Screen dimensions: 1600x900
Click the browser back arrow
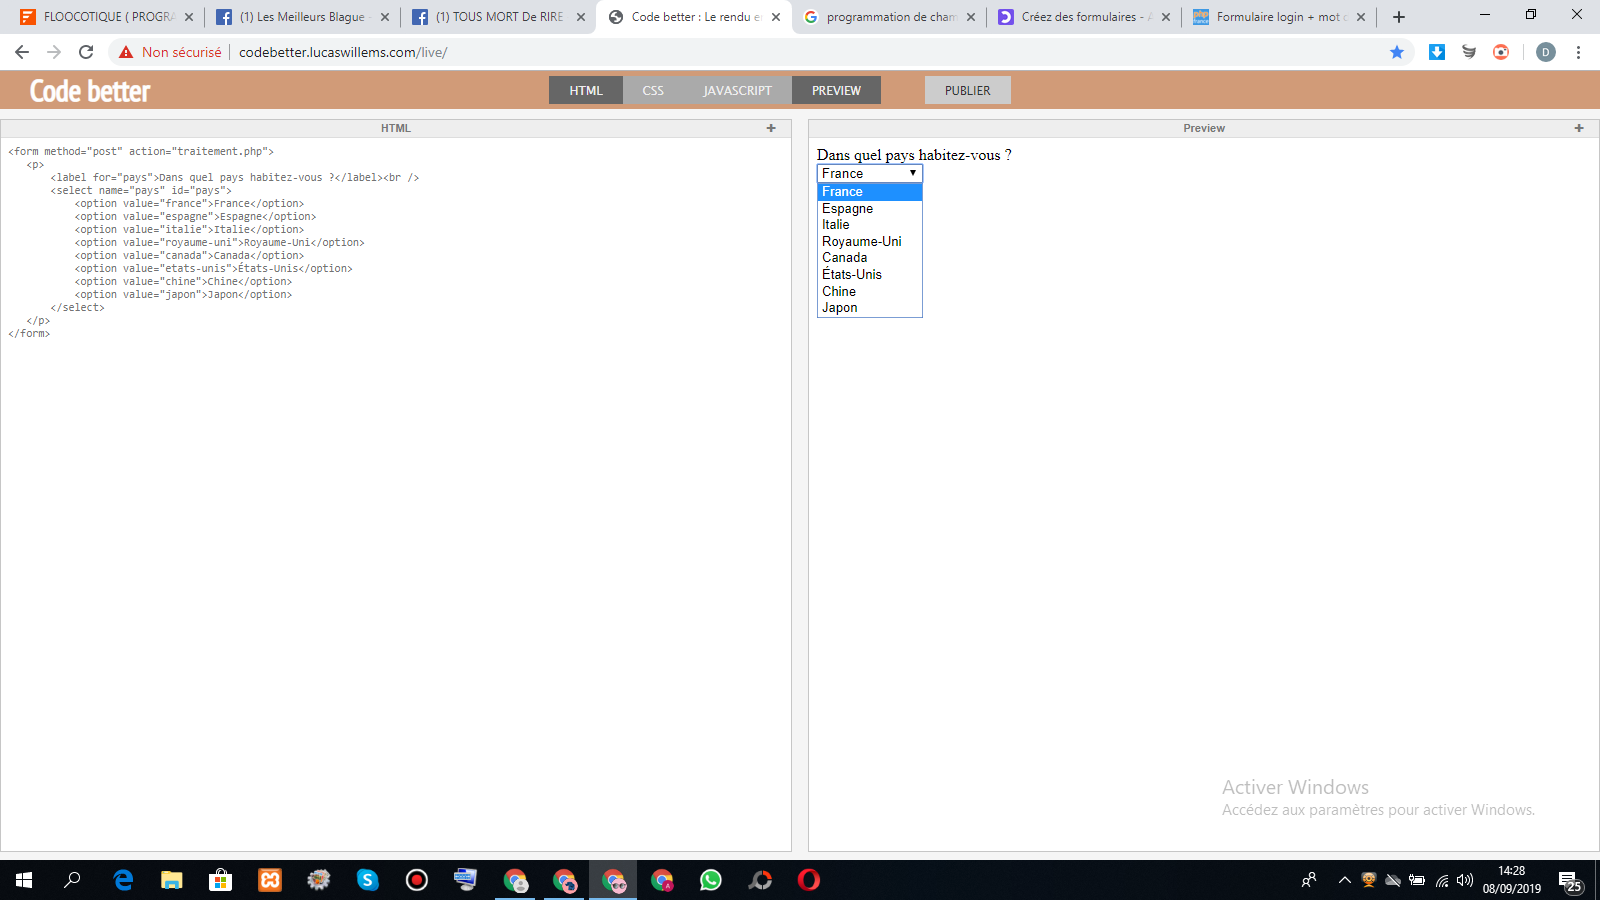click(x=22, y=52)
